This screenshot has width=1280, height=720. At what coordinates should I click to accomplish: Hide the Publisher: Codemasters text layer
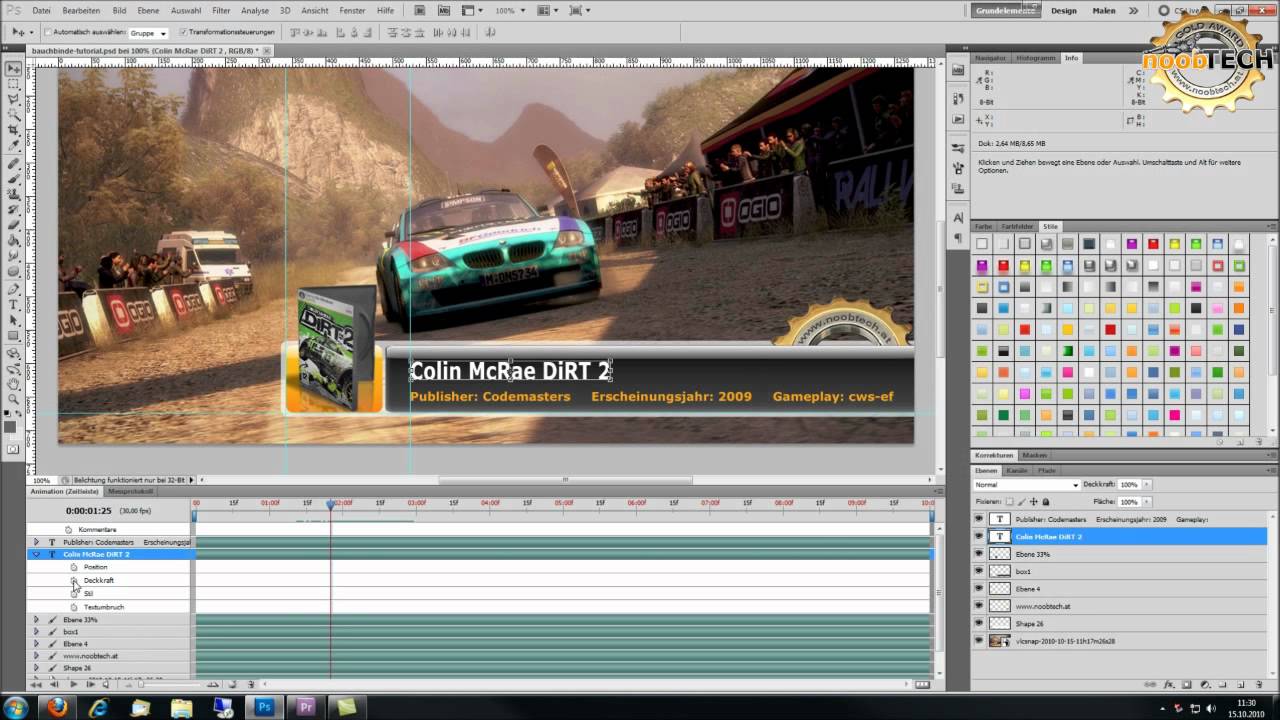point(979,519)
